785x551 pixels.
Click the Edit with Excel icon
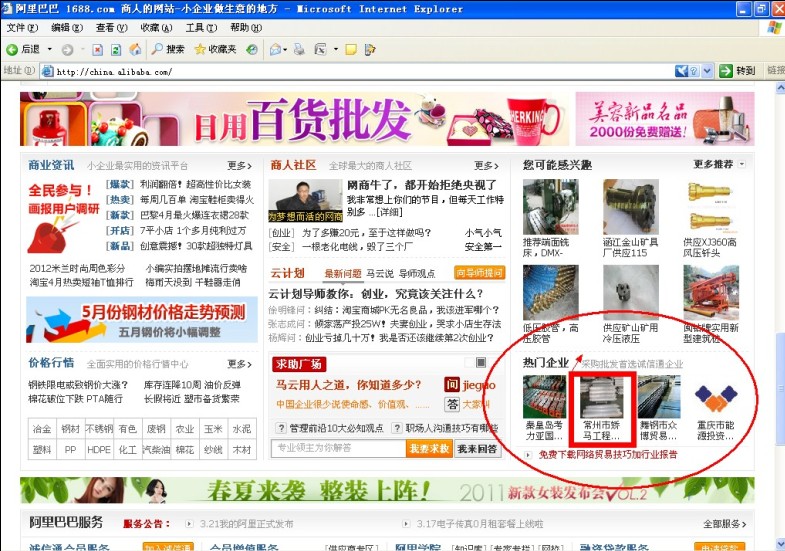[320, 49]
